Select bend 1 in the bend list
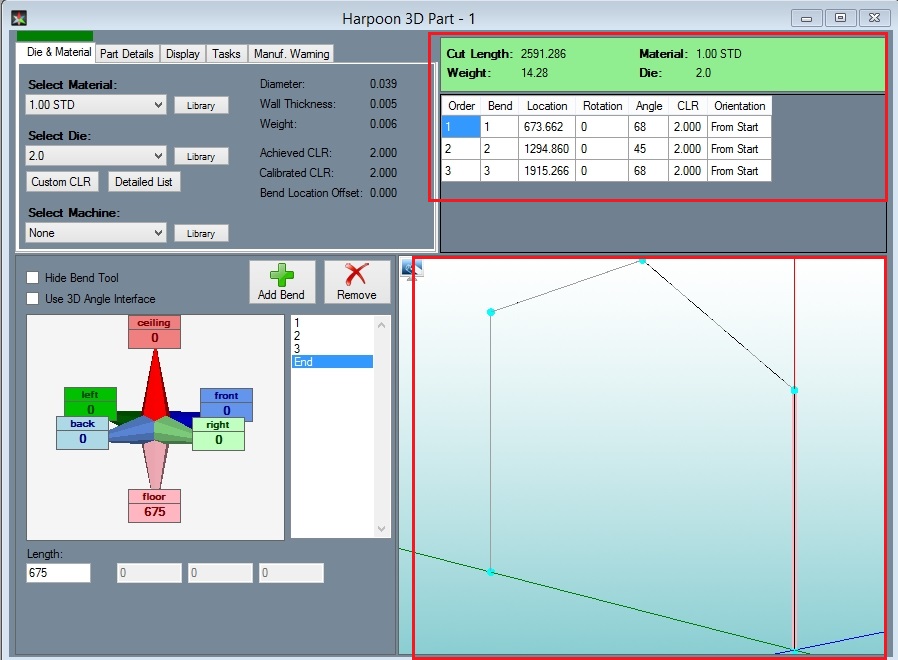 [x=332, y=323]
